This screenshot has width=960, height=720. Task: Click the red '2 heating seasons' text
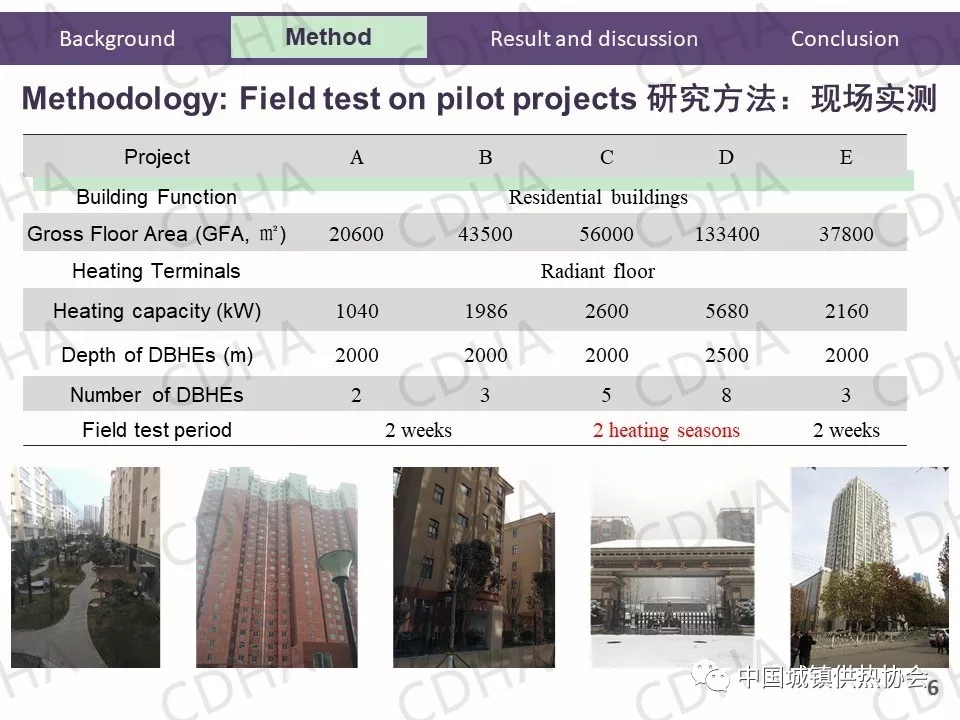[x=666, y=431]
